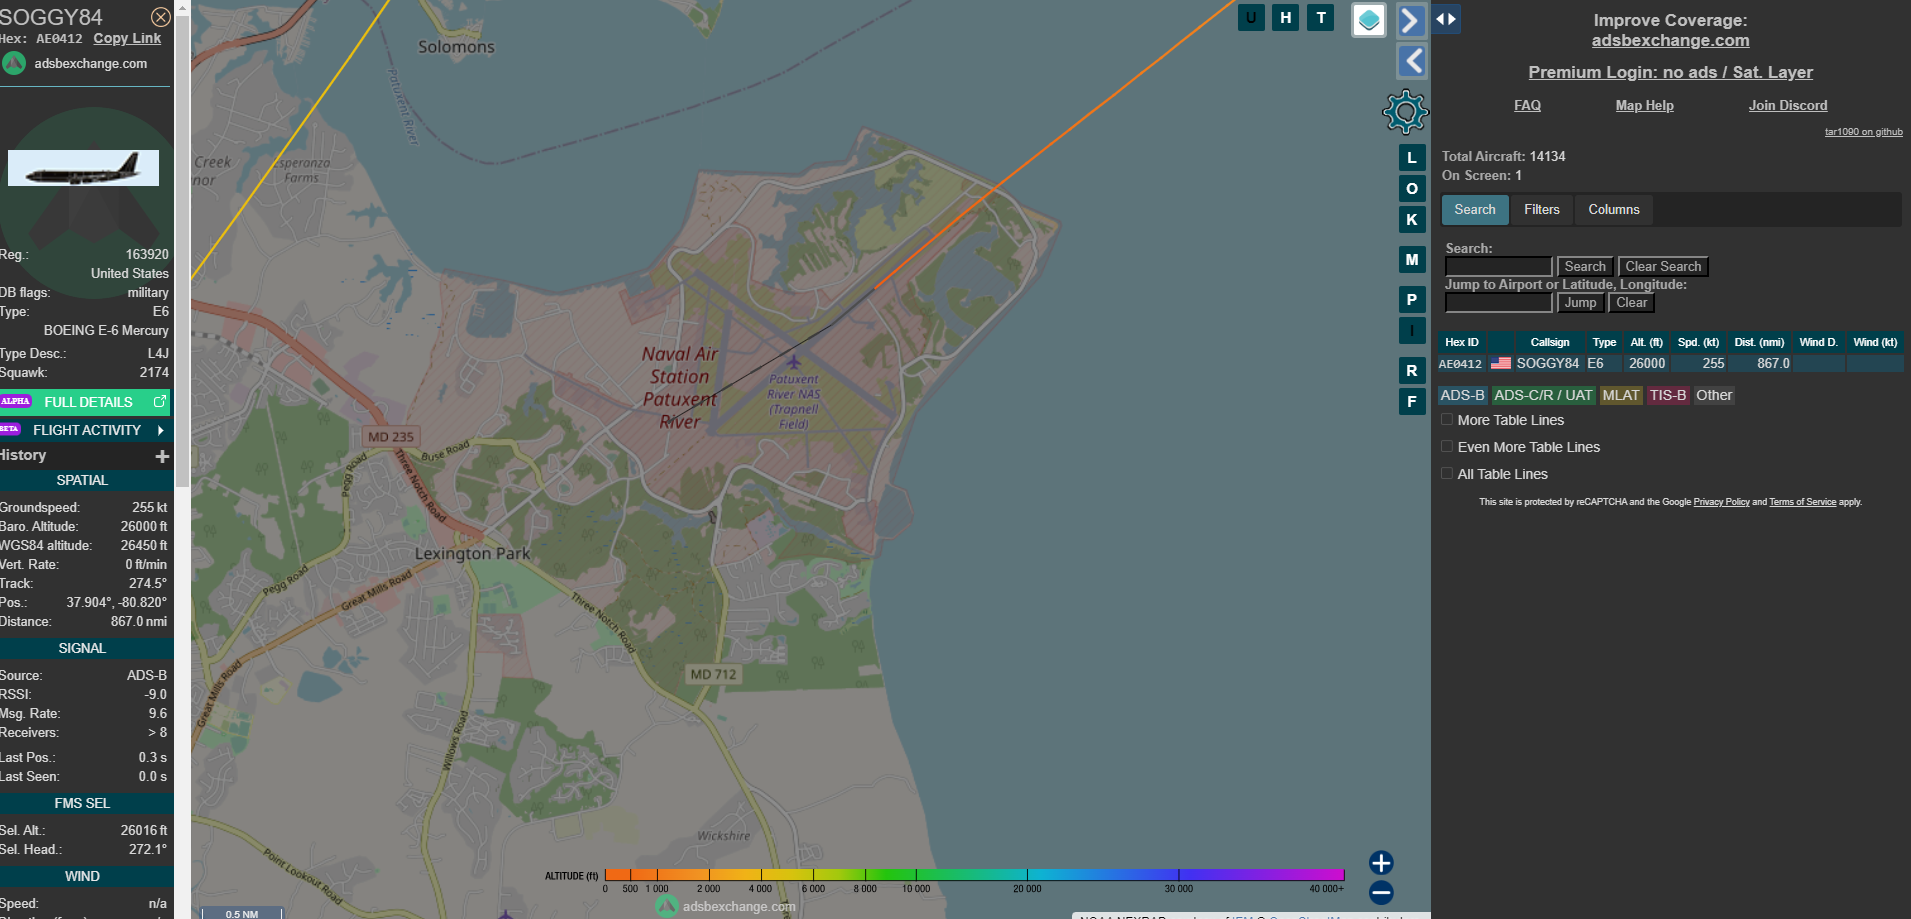Image resolution: width=1911 pixels, height=919 pixels.
Task: Click the Join Discord link
Action: 1787,105
